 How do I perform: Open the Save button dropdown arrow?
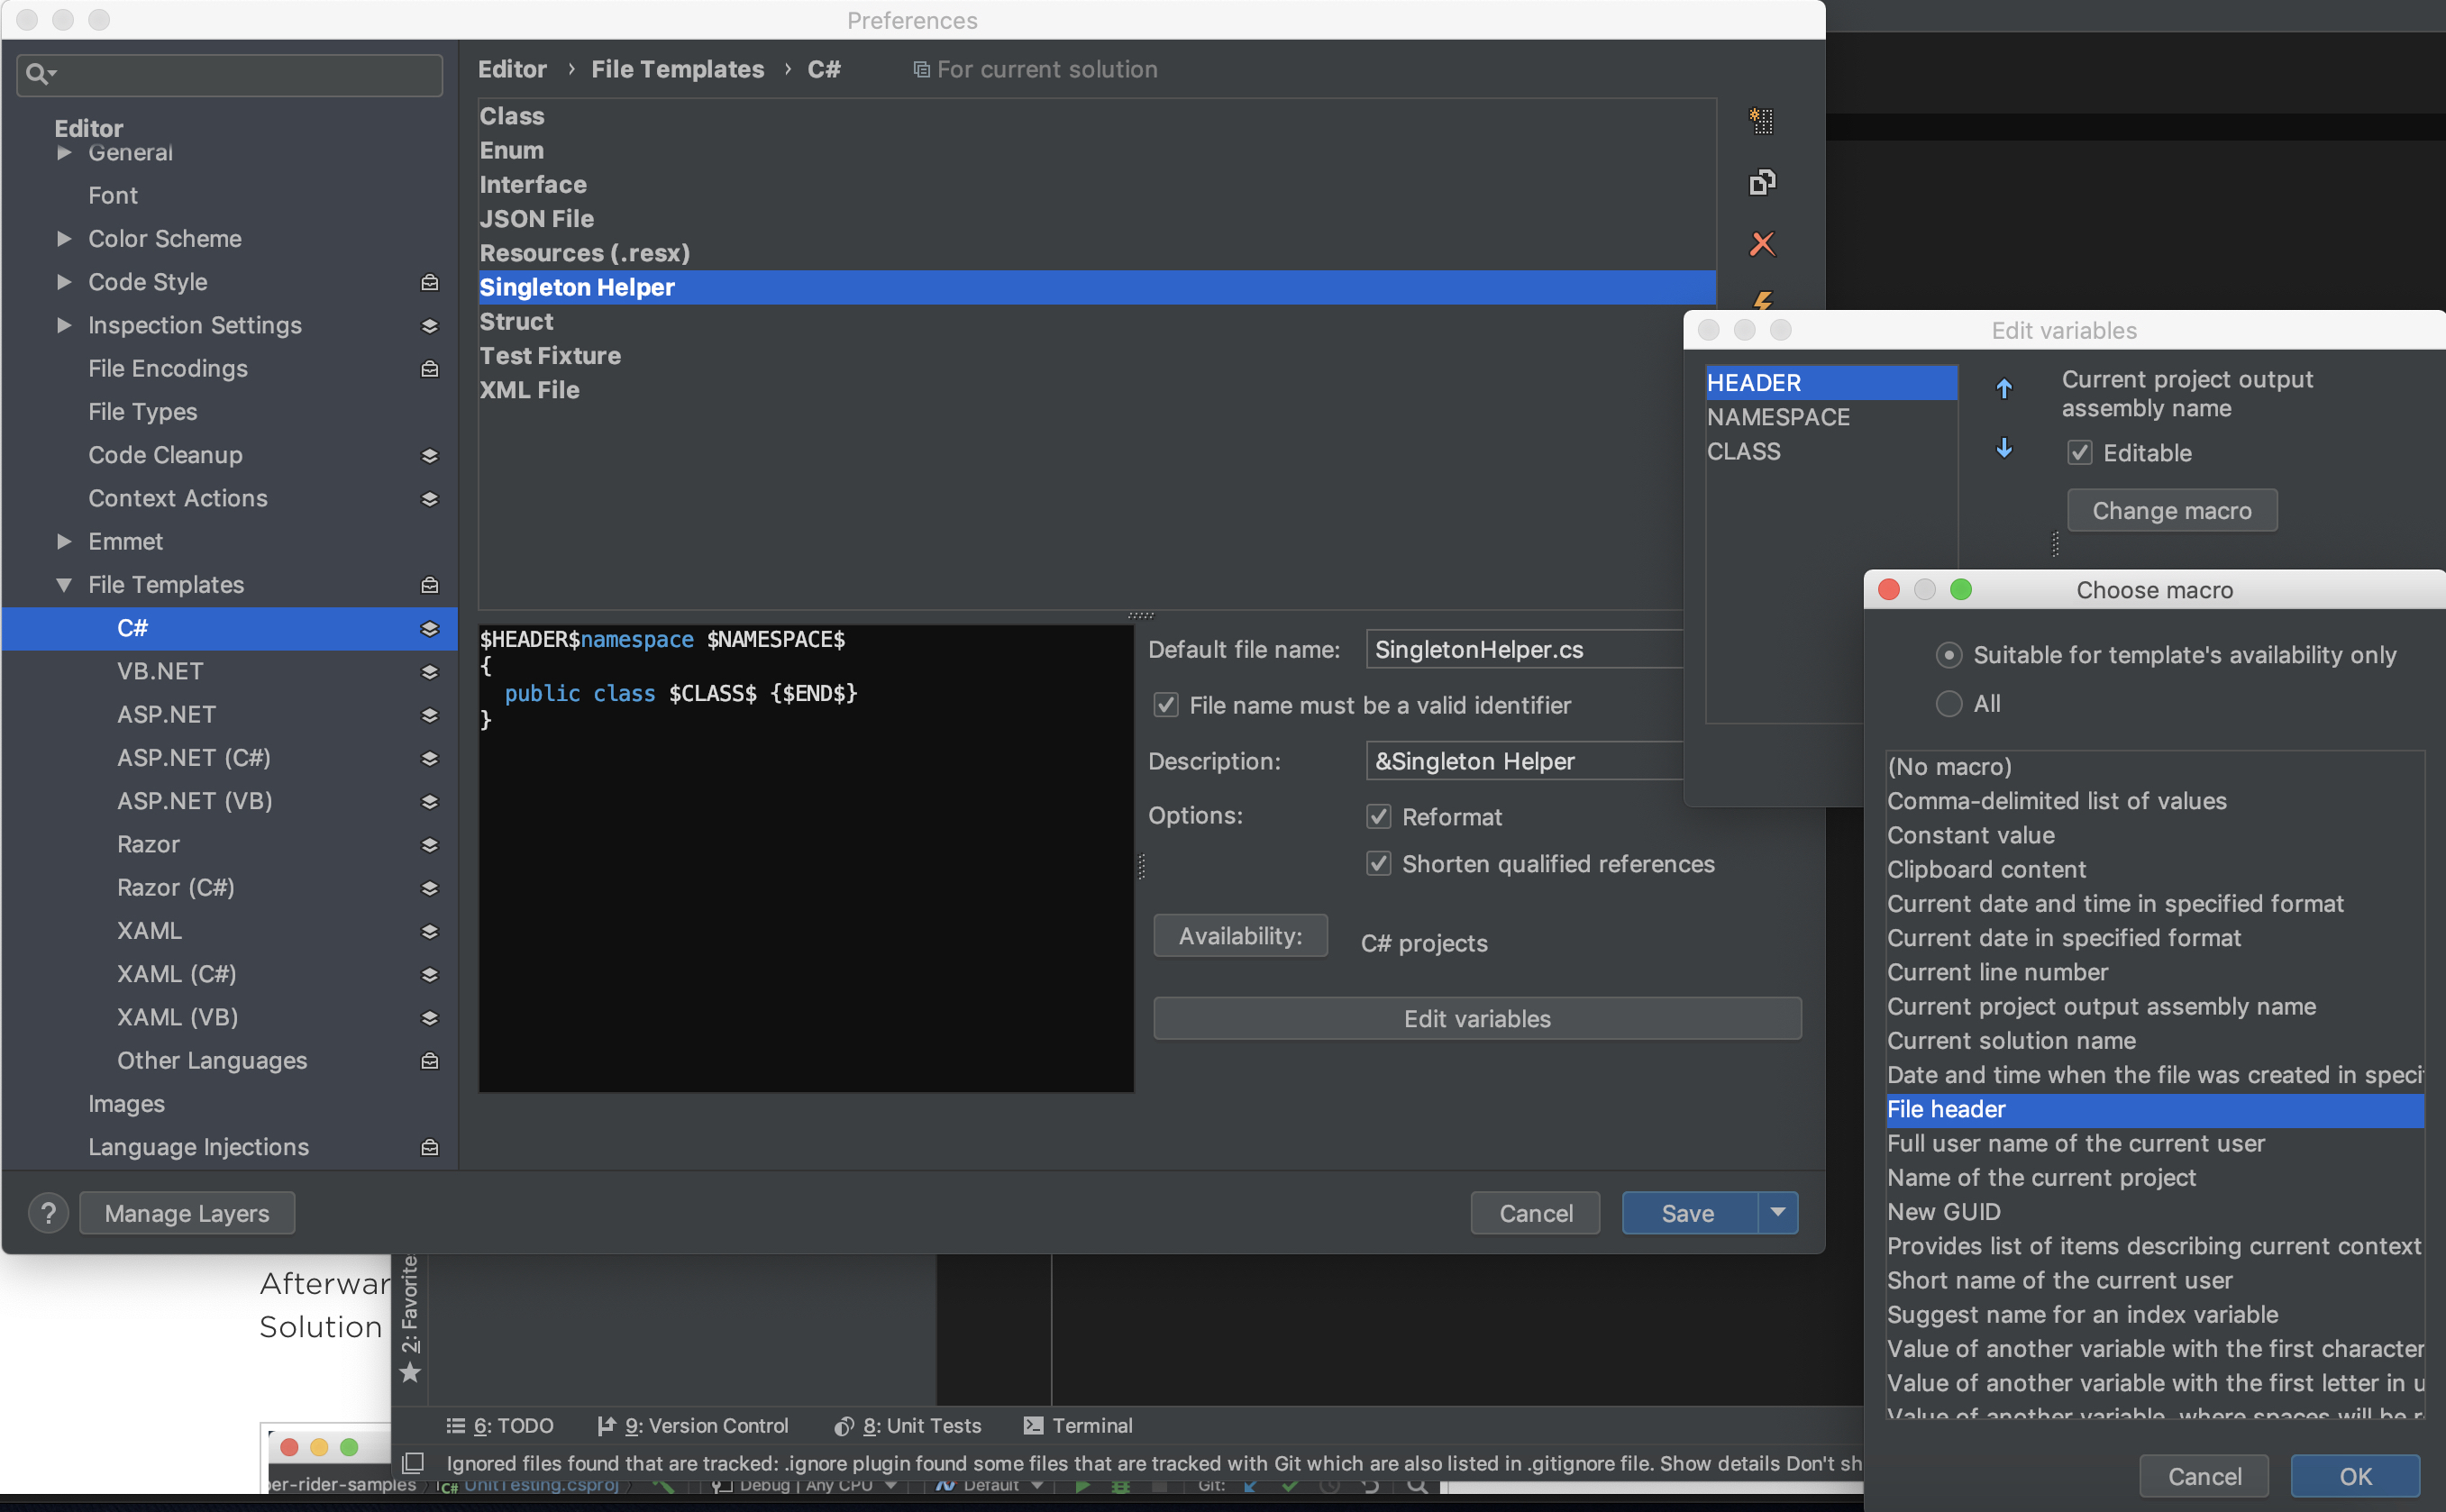pos(1777,1213)
